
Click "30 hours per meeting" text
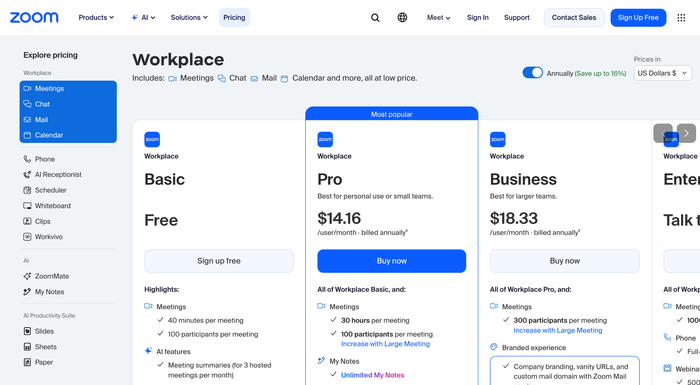click(375, 320)
